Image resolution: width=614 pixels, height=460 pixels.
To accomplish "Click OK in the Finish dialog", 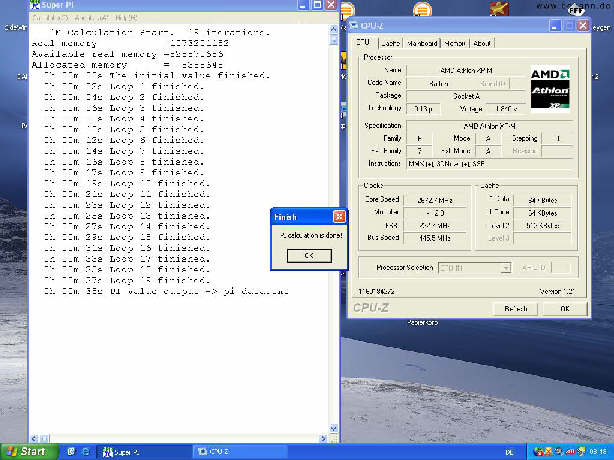I will [309, 256].
